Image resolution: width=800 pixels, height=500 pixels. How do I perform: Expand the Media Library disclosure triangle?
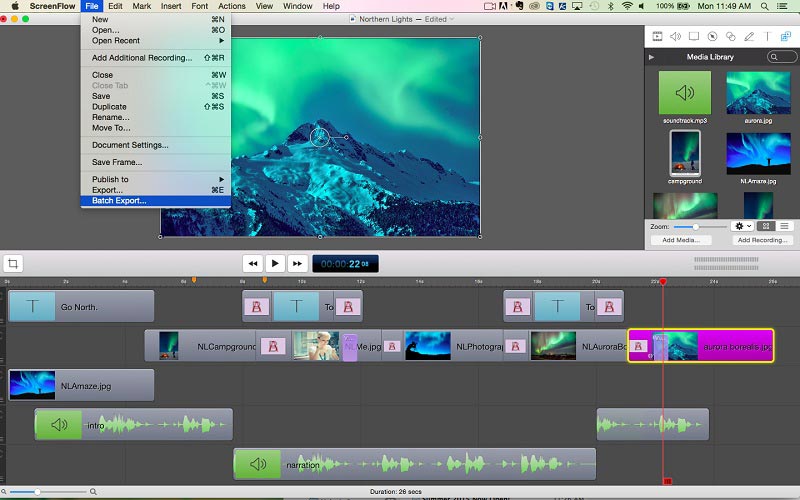click(652, 57)
